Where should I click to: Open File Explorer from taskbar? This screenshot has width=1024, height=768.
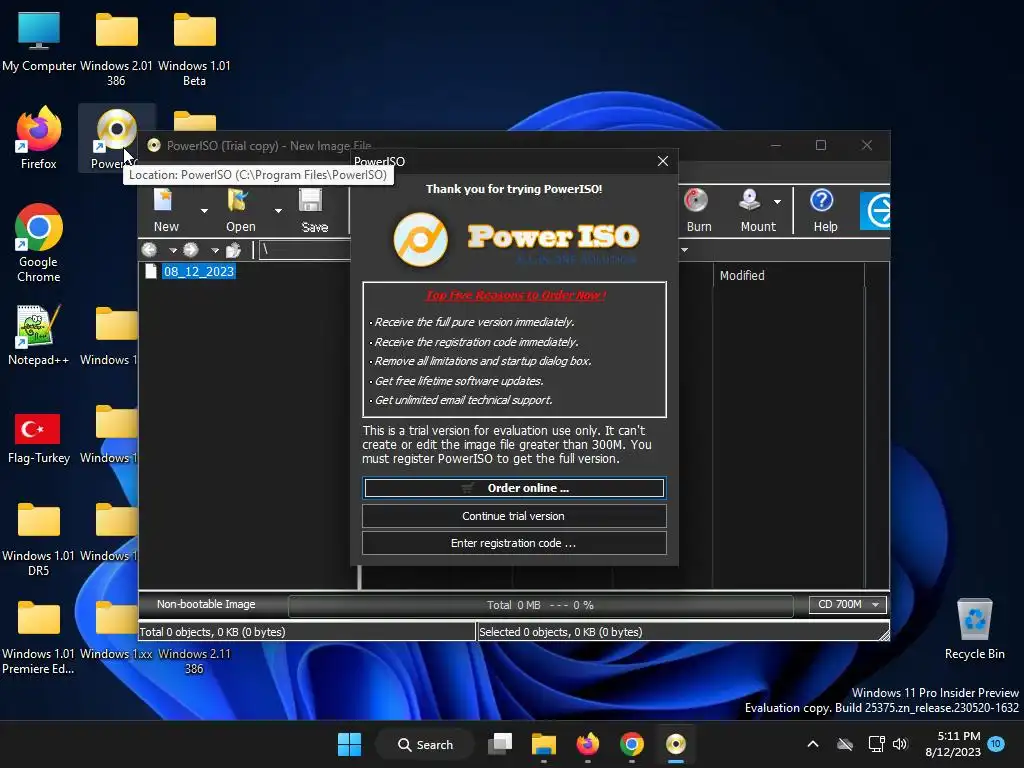pos(543,744)
